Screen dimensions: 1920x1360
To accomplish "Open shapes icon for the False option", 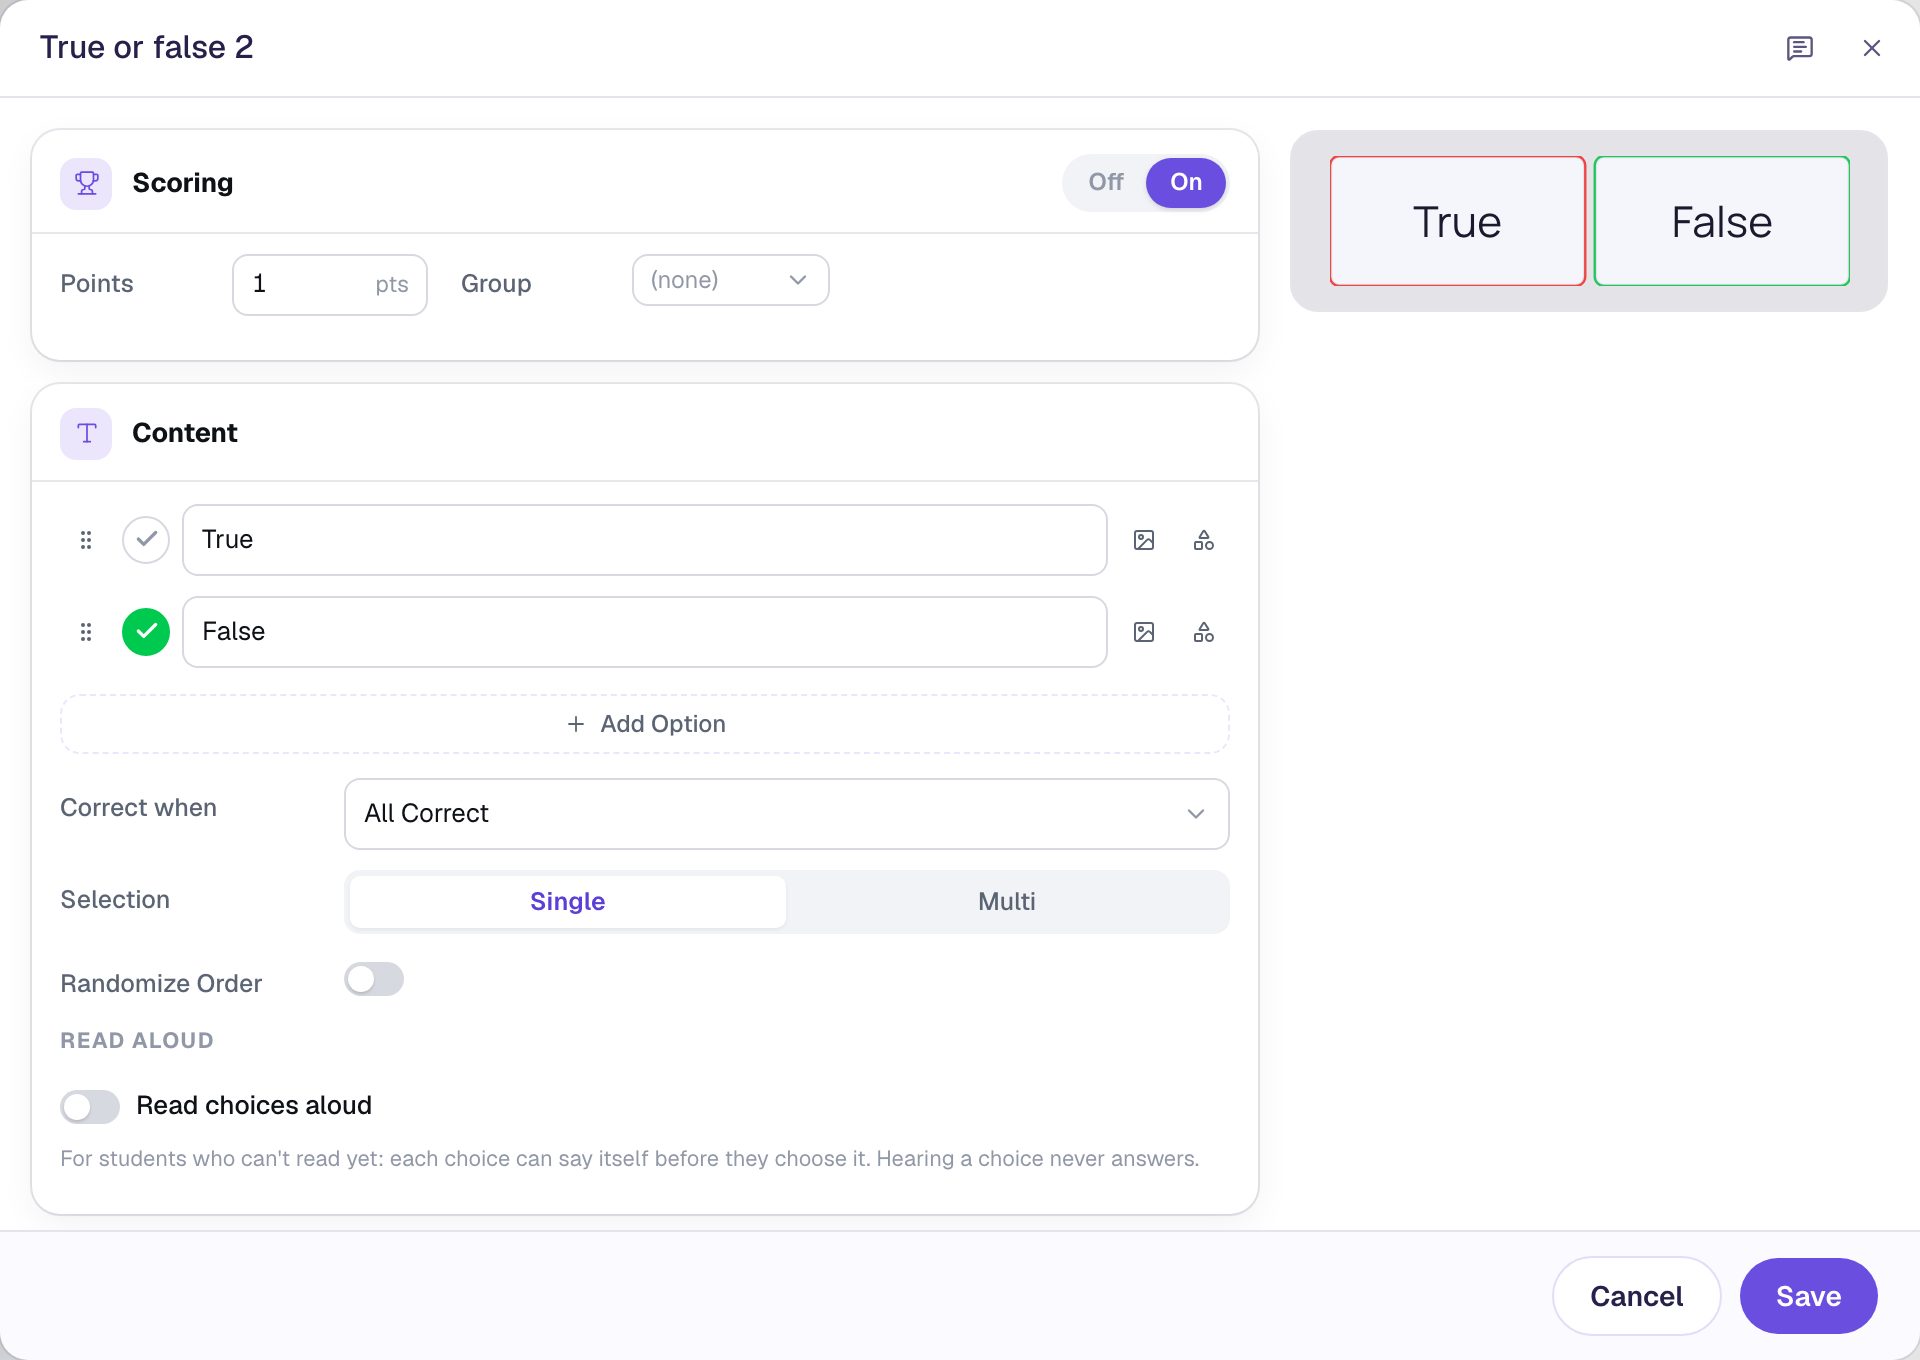I will (x=1204, y=632).
